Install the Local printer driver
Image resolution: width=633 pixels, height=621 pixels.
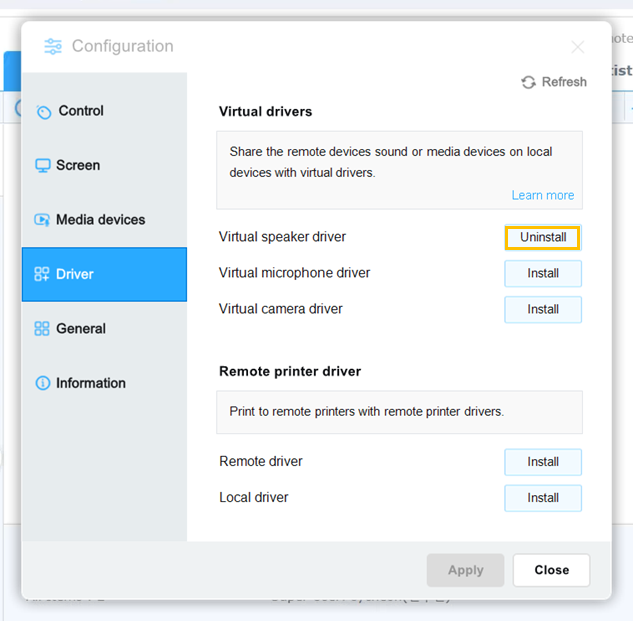coord(543,498)
